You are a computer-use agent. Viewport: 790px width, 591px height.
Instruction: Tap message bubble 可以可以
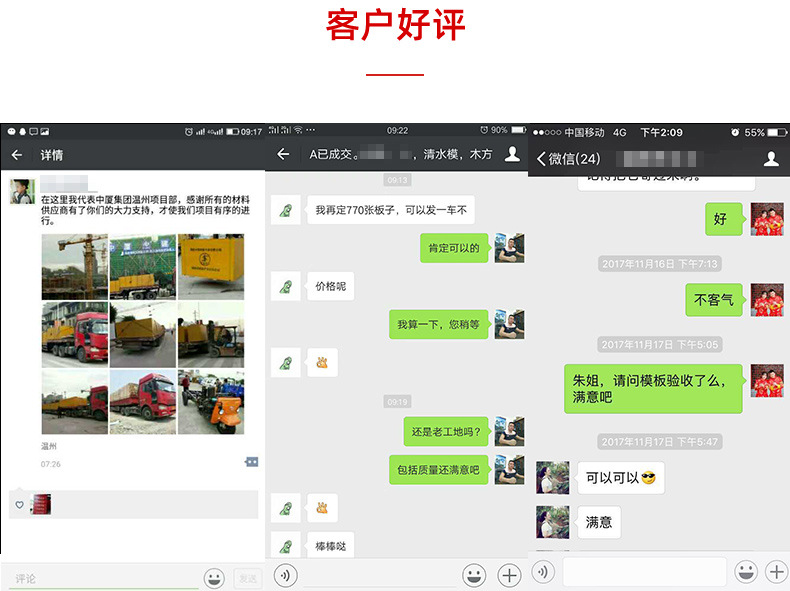pyautogui.click(x=621, y=478)
